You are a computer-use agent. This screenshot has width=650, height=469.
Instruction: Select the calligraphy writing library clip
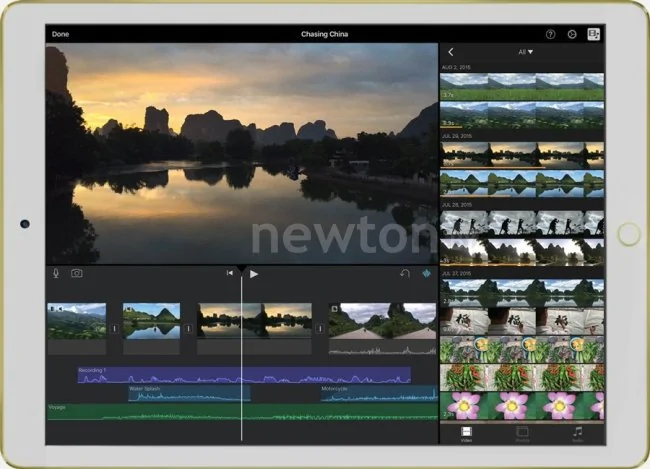click(522, 321)
